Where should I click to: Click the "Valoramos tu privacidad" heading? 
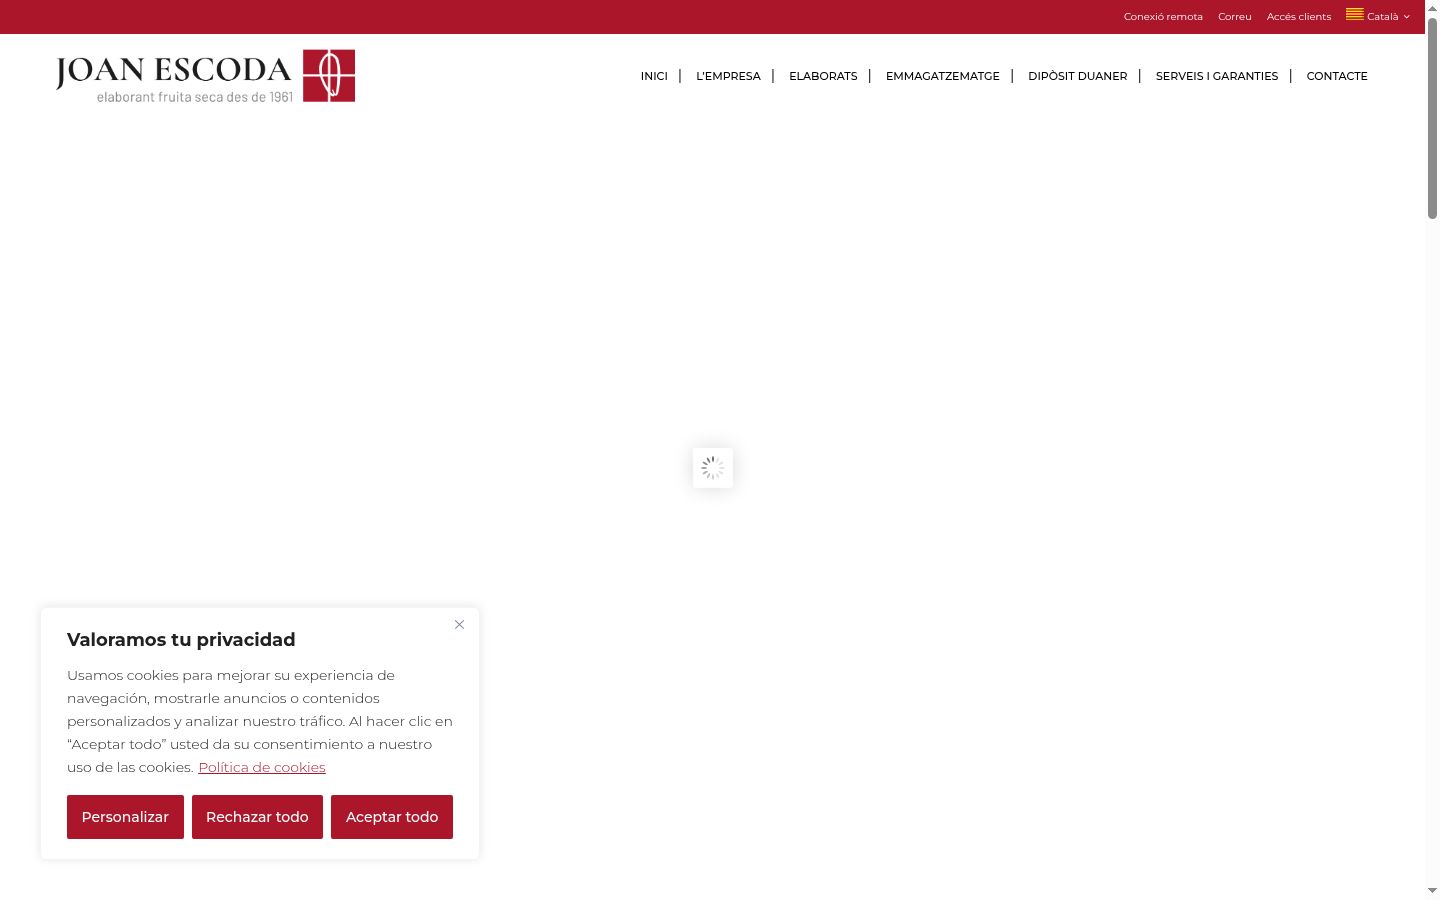(181, 640)
